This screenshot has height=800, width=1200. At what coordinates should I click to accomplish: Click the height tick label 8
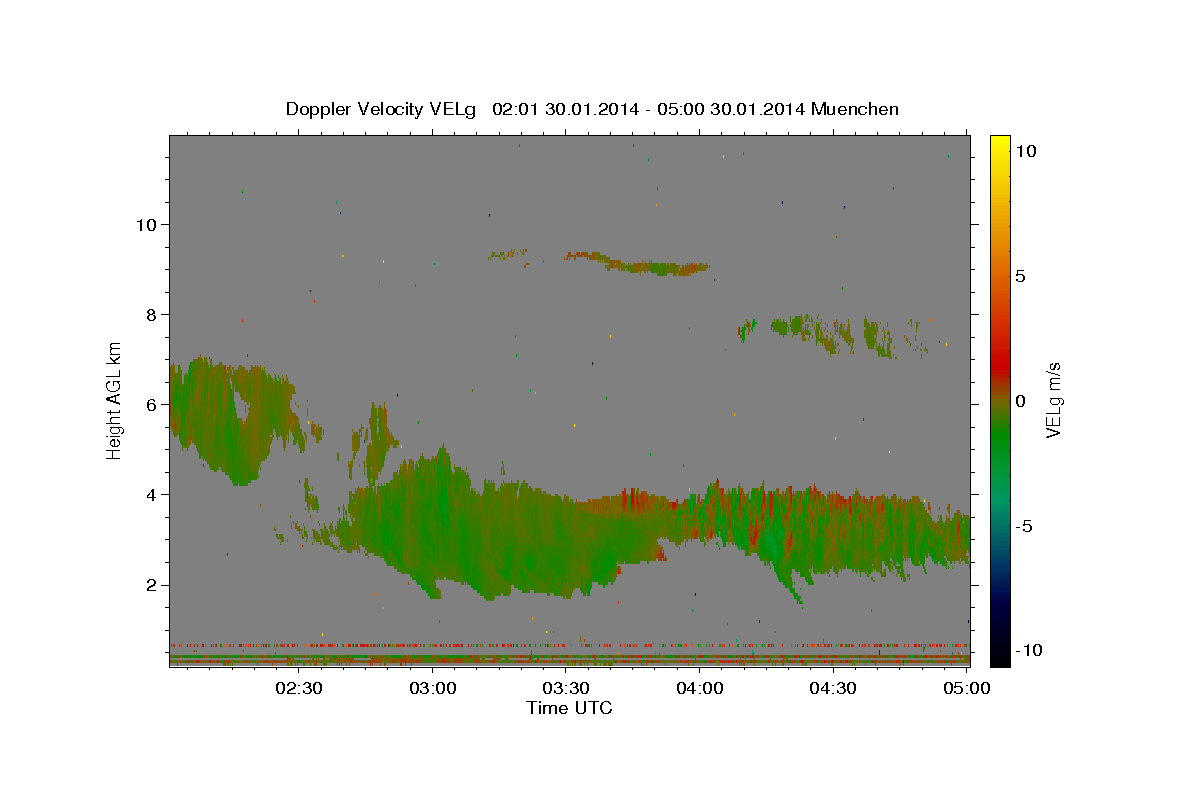click(153, 314)
